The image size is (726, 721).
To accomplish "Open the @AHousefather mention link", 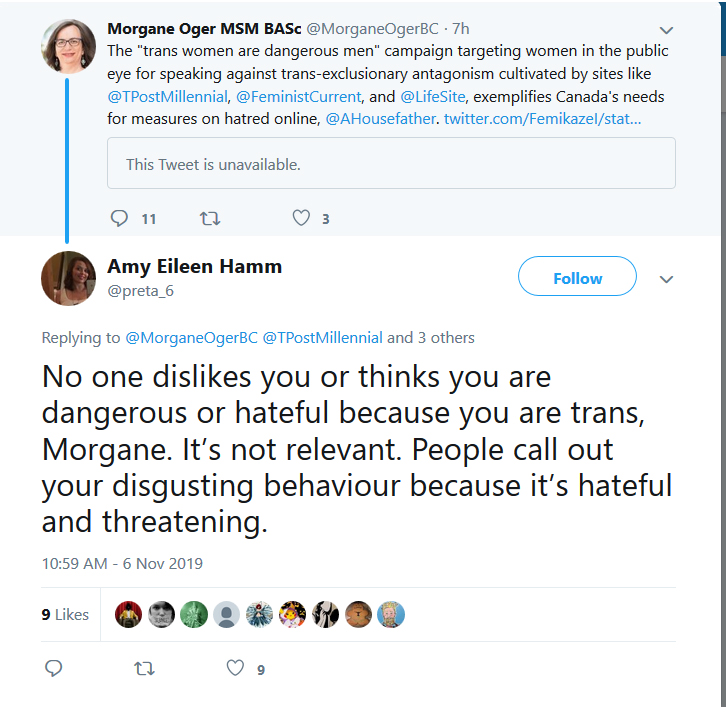I will tap(381, 119).
